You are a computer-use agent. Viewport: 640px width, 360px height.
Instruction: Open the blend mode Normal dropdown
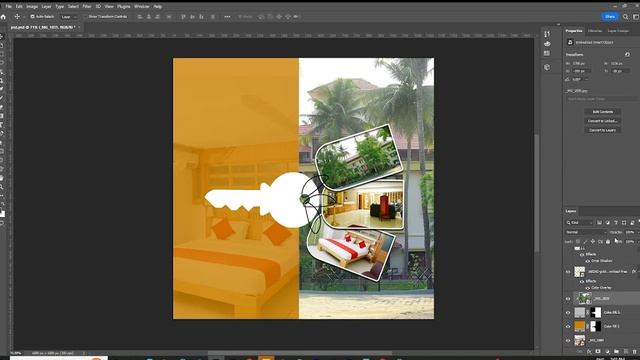tap(586, 232)
